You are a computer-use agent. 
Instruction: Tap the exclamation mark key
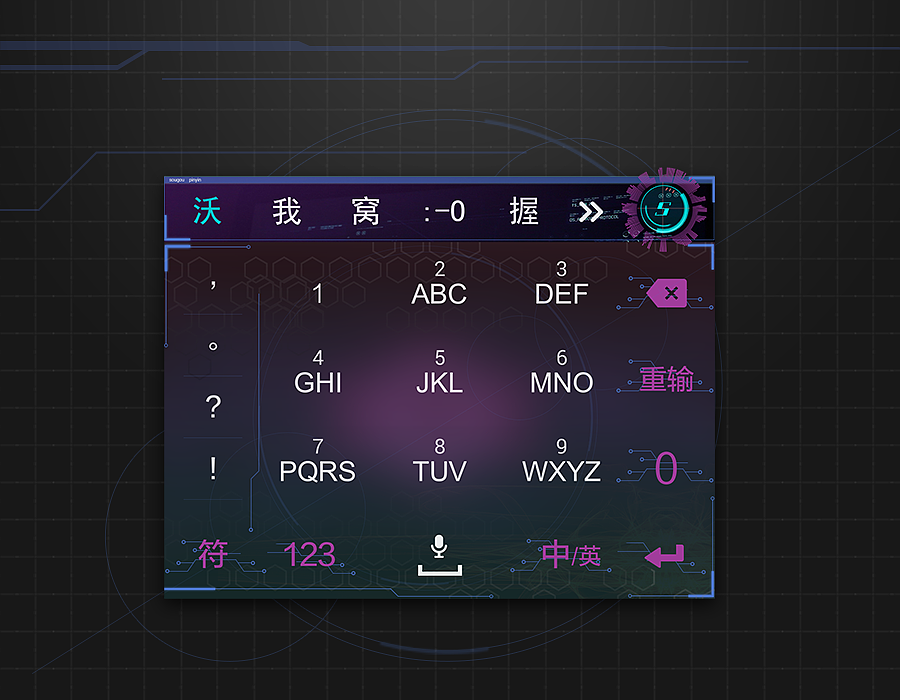213,468
